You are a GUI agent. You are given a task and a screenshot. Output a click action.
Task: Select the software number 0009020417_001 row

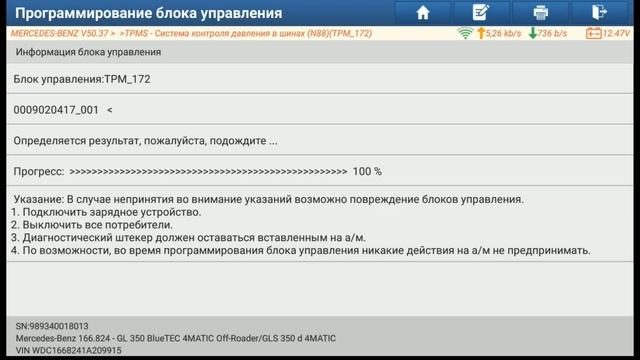click(320, 110)
